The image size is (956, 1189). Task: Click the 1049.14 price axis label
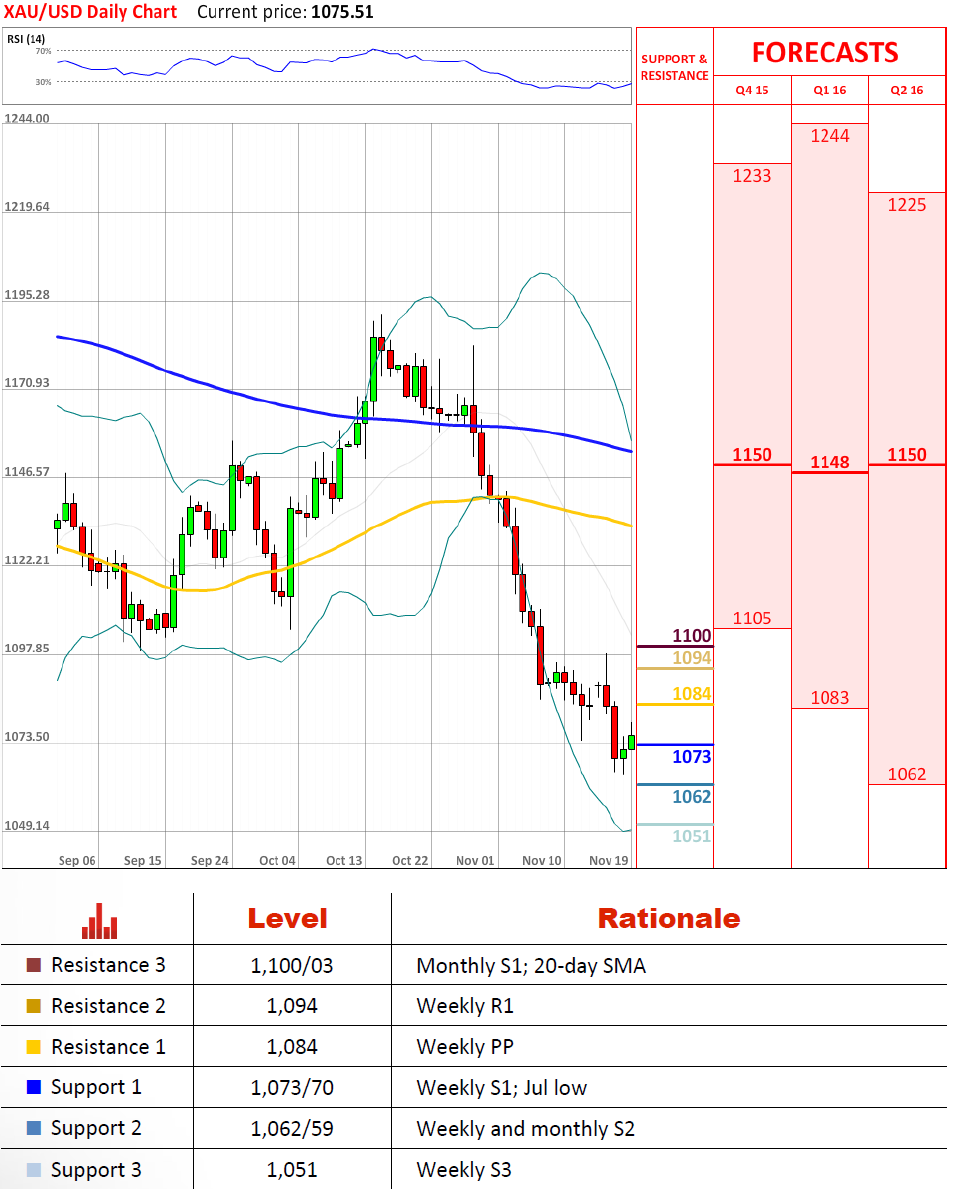point(27,825)
